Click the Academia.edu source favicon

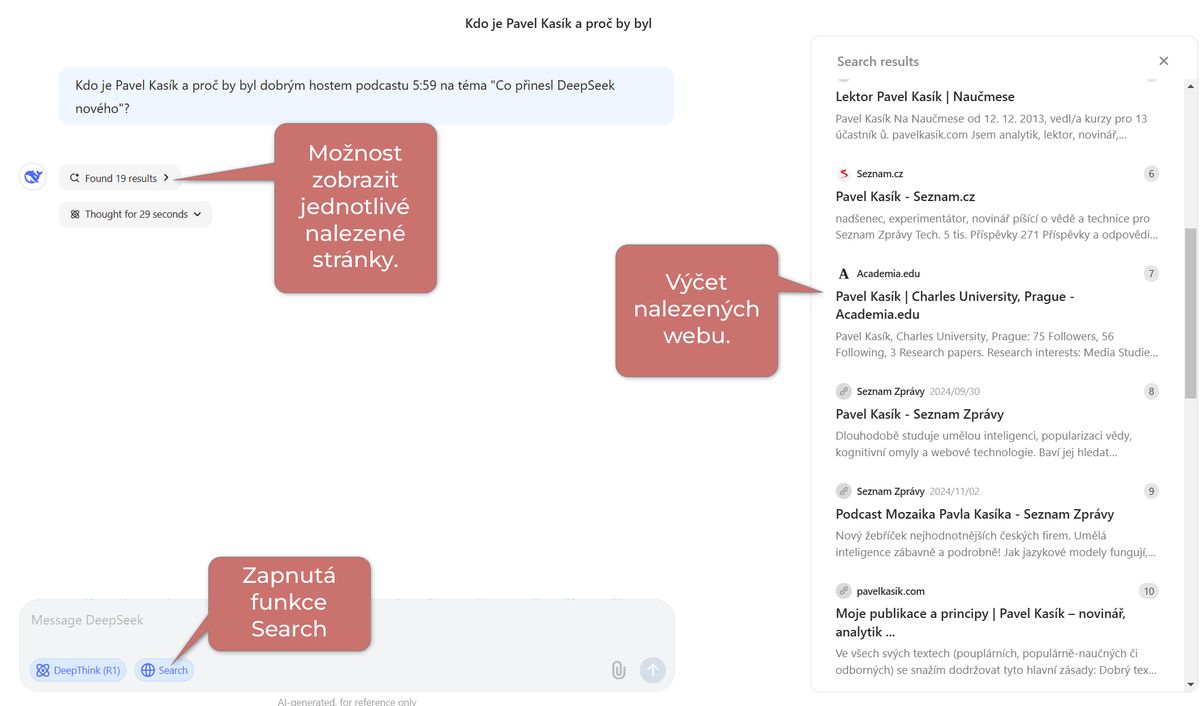pyautogui.click(x=844, y=274)
